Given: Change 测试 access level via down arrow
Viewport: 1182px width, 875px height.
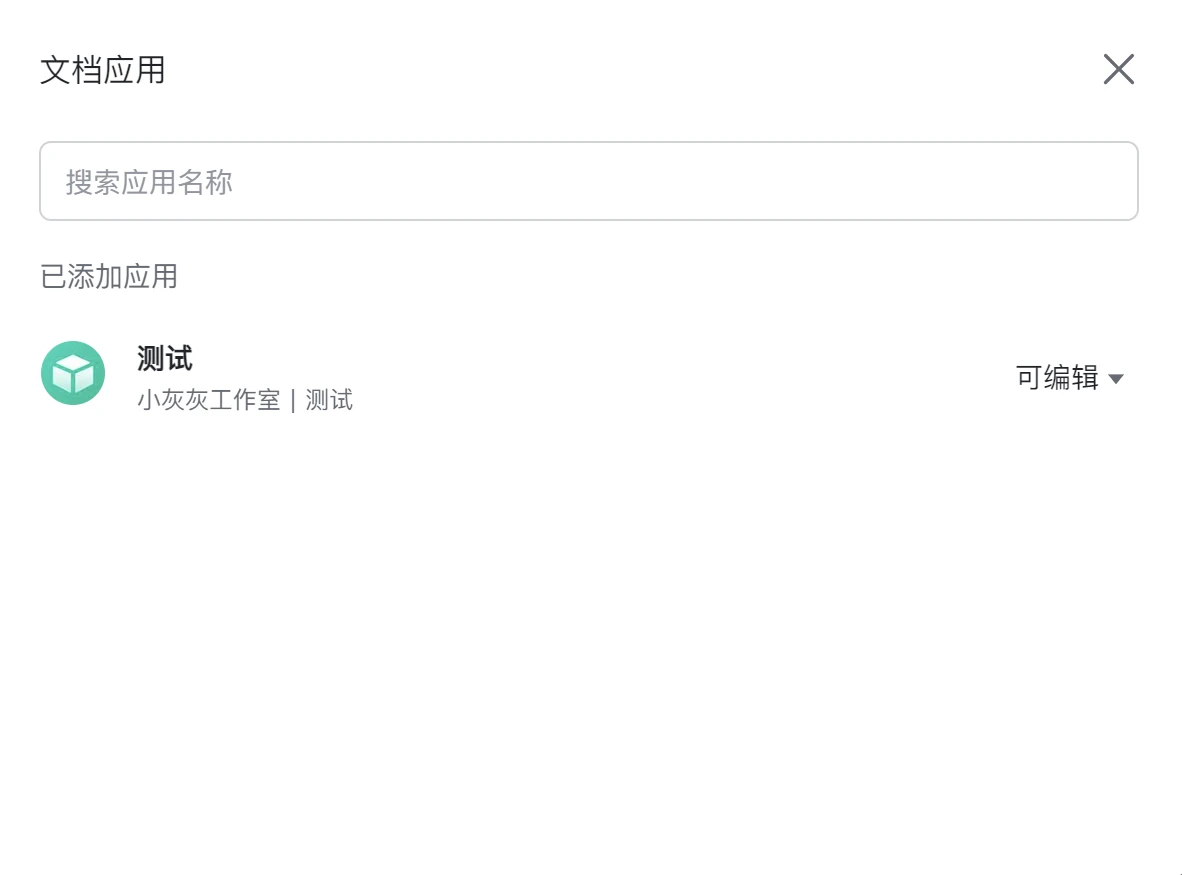Looking at the screenshot, I should pyautogui.click(x=1116, y=379).
